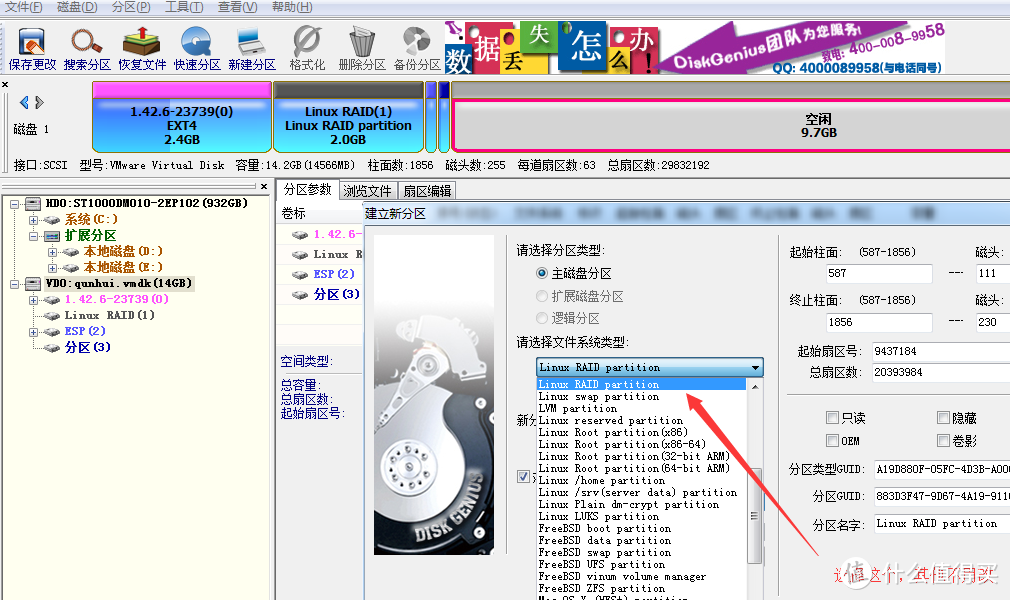Select the 扩展磁盘分区 extended partition radio

[x=542, y=296]
